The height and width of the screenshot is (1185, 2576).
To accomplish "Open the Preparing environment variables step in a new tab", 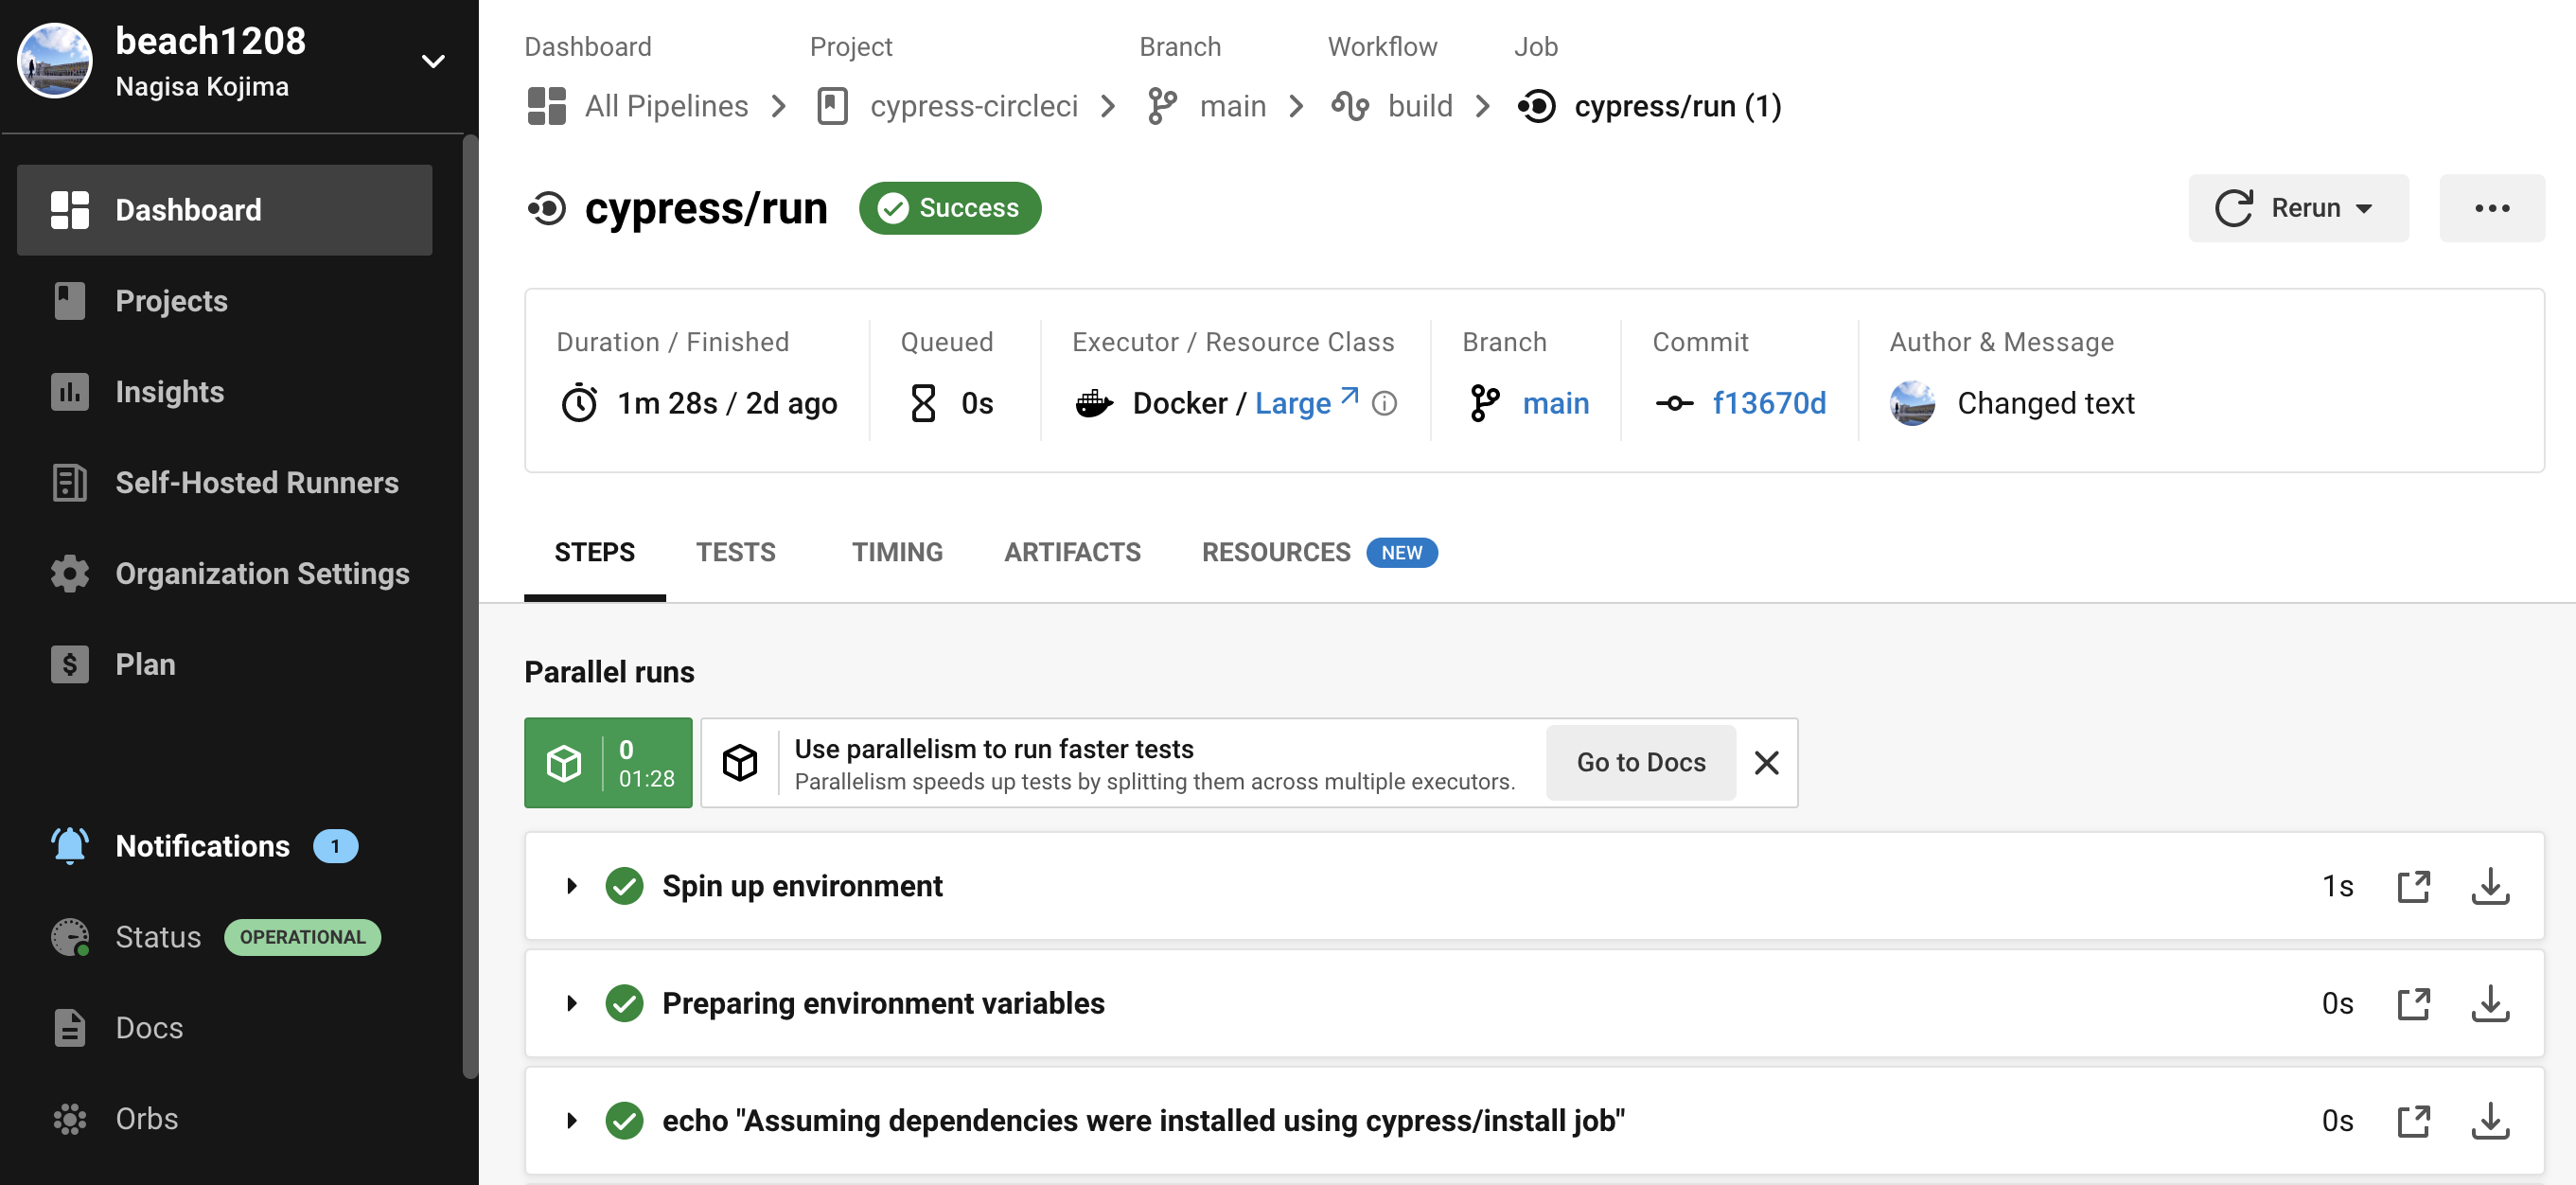I will [x=2413, y=1003].
